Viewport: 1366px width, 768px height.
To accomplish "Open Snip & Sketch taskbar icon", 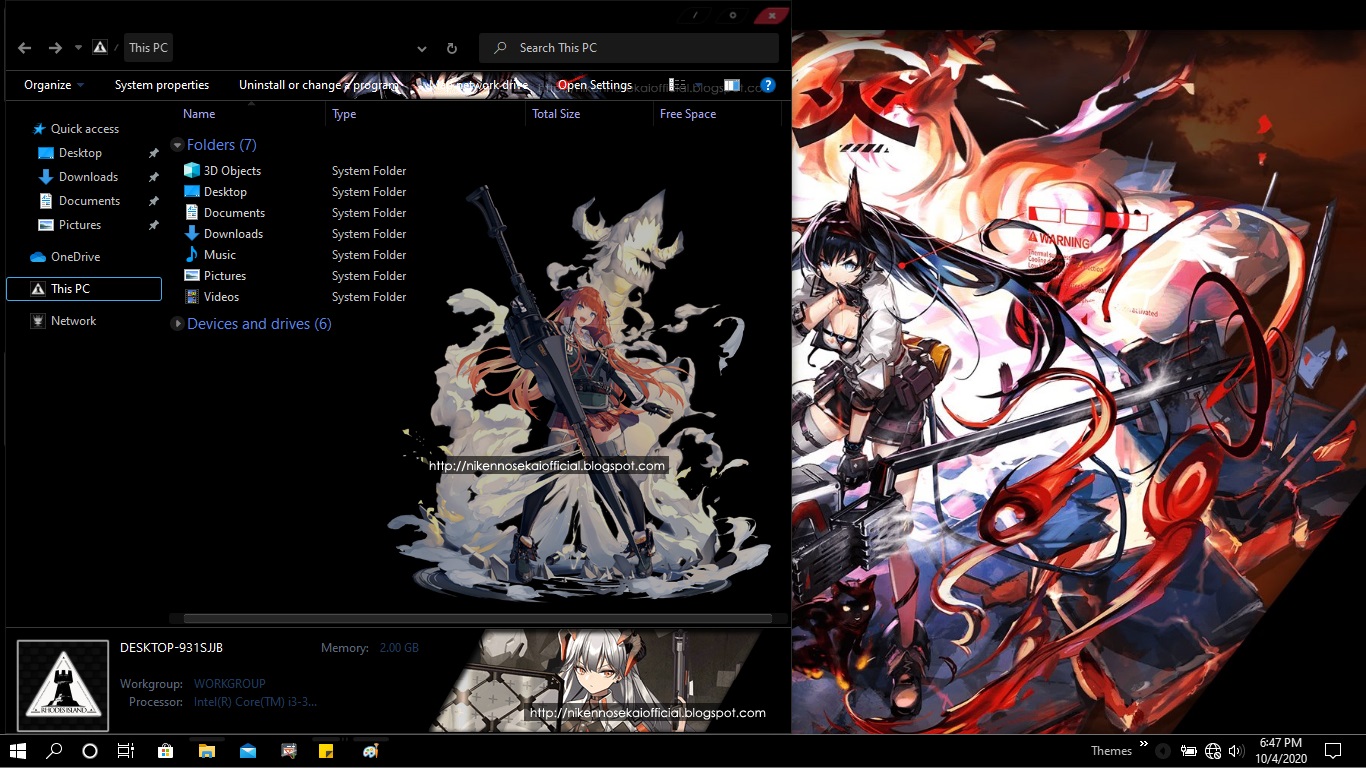I will [289, 750].
